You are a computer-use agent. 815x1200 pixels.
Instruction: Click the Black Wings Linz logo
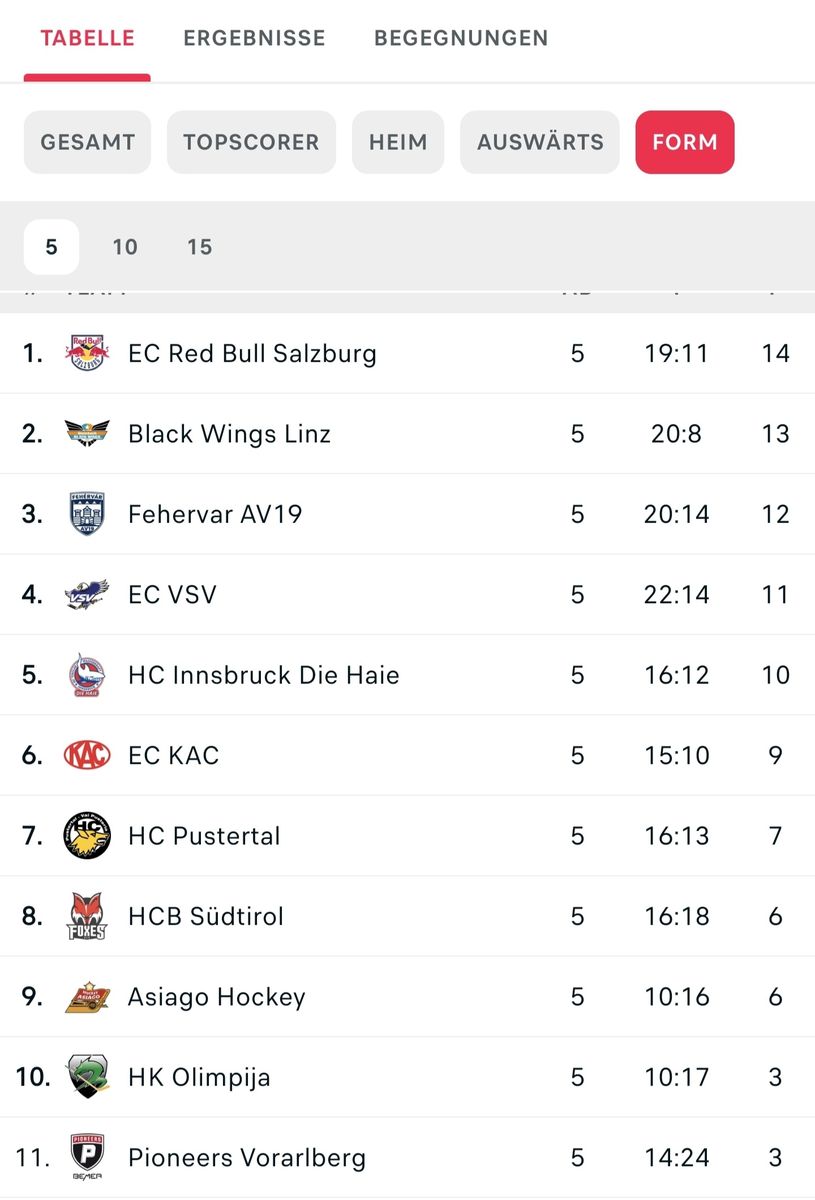tap(87, 433)
